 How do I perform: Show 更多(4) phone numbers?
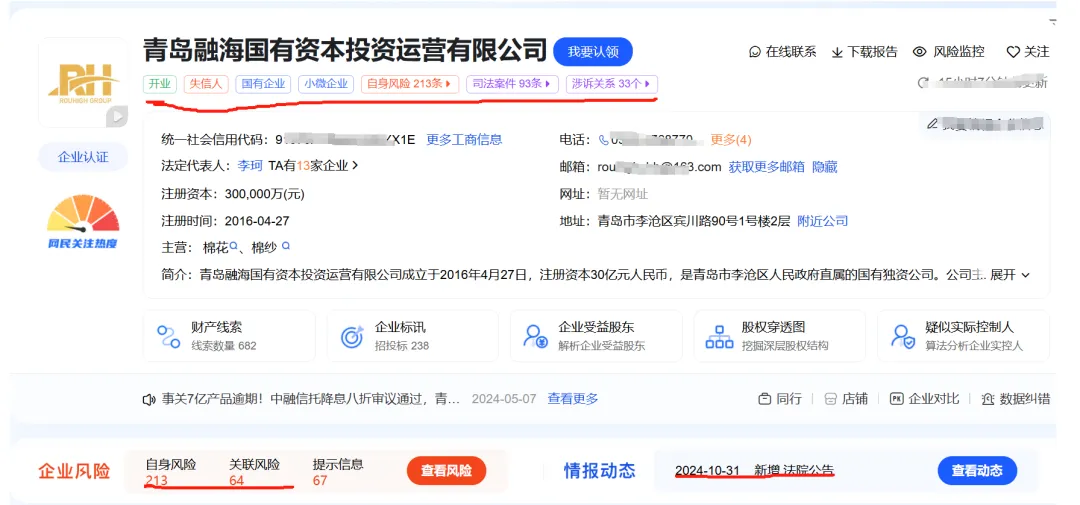tap(731, 140)
